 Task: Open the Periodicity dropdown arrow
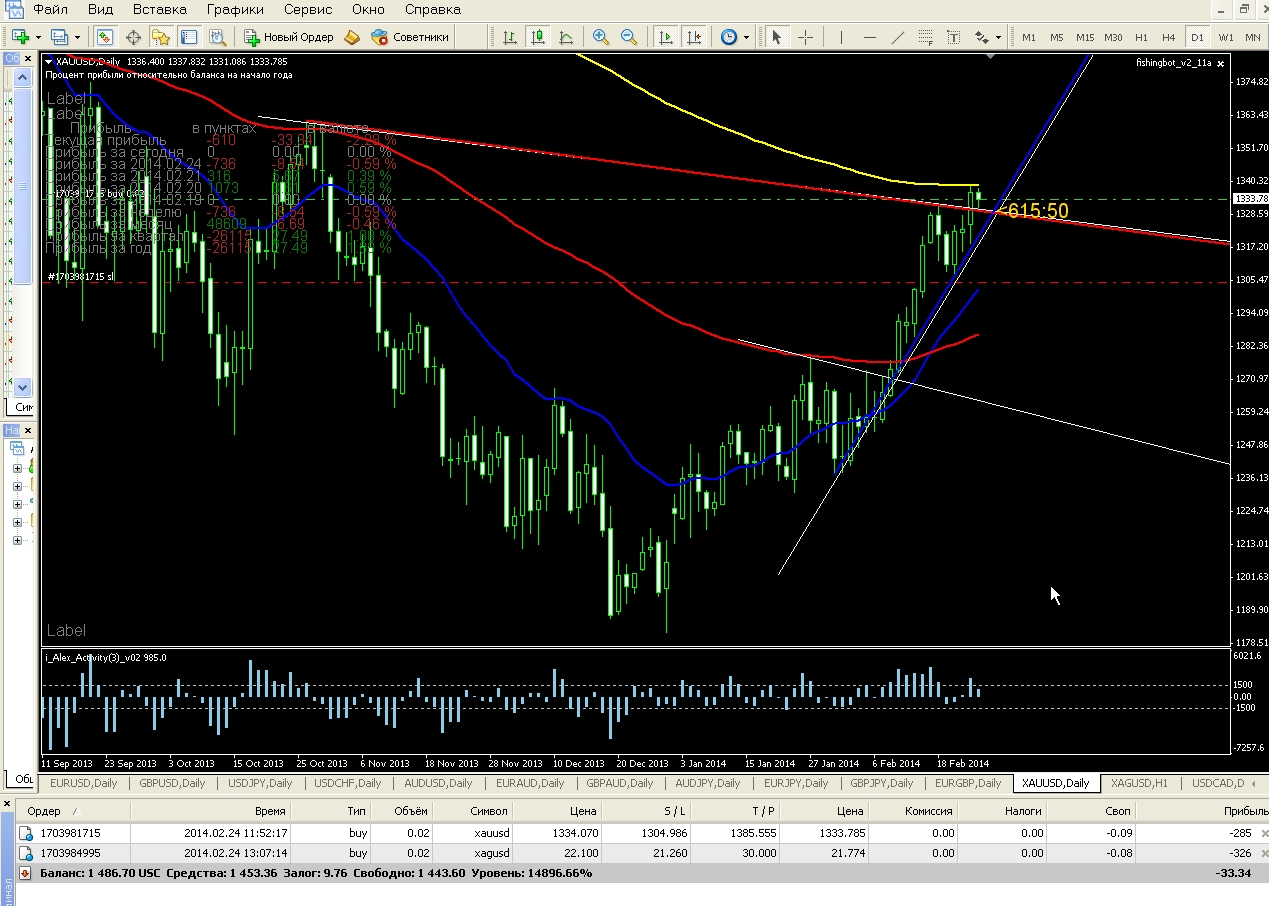(x=748, y=38)
